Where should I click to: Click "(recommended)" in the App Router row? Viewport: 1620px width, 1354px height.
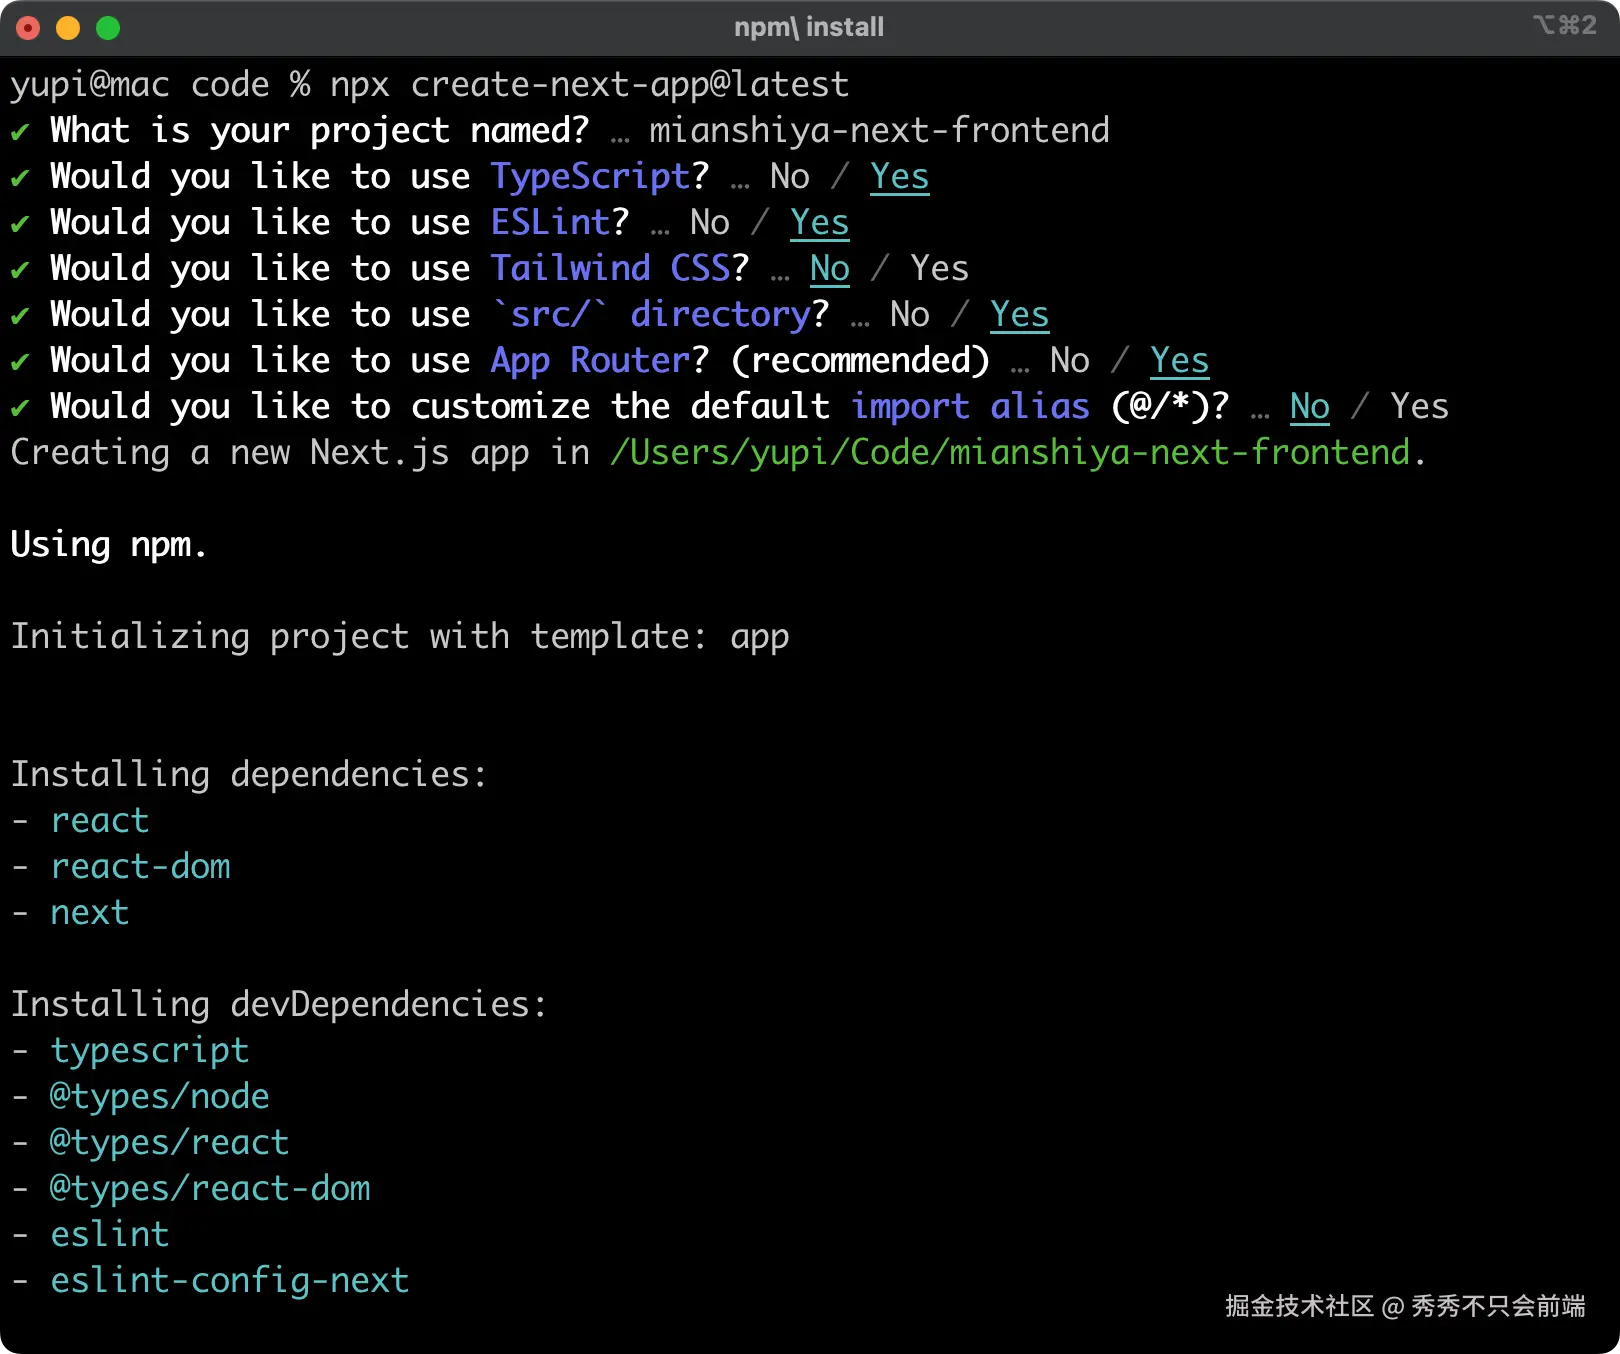coord(860,361)
